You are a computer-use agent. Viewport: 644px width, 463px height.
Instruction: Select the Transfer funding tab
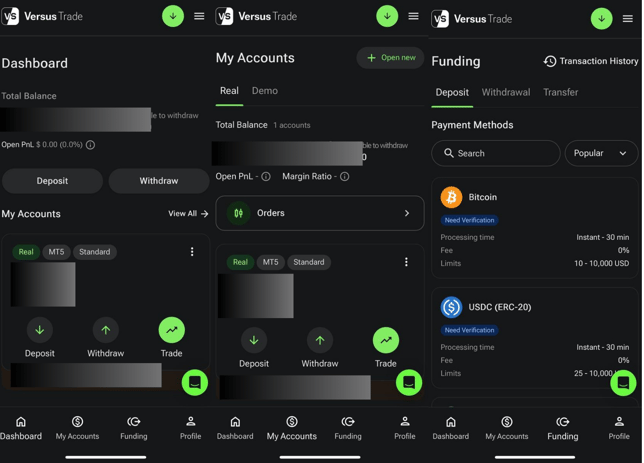tap(561, 92)
